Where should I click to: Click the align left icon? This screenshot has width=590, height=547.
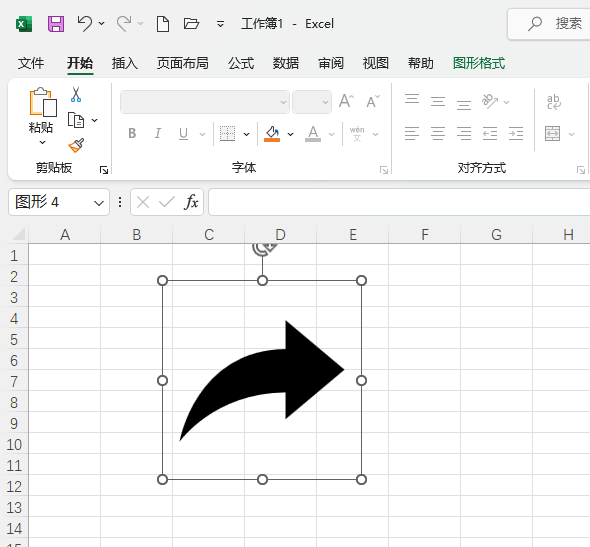tap(412, 134)
